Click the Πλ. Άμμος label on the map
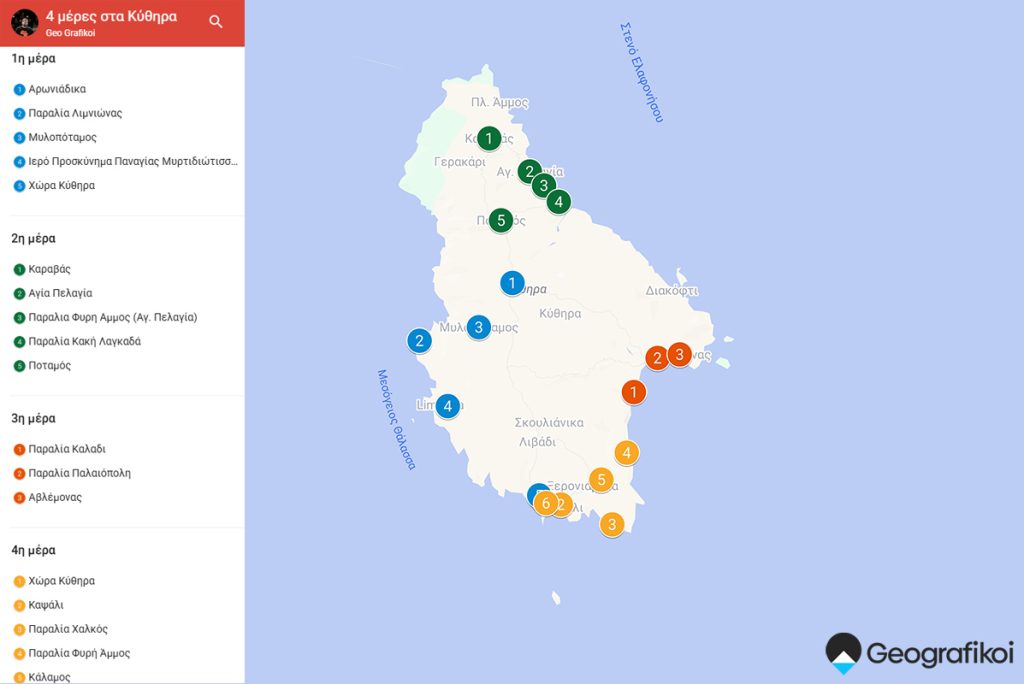Viewport: 1024px width, 684px height. [500, 103]
